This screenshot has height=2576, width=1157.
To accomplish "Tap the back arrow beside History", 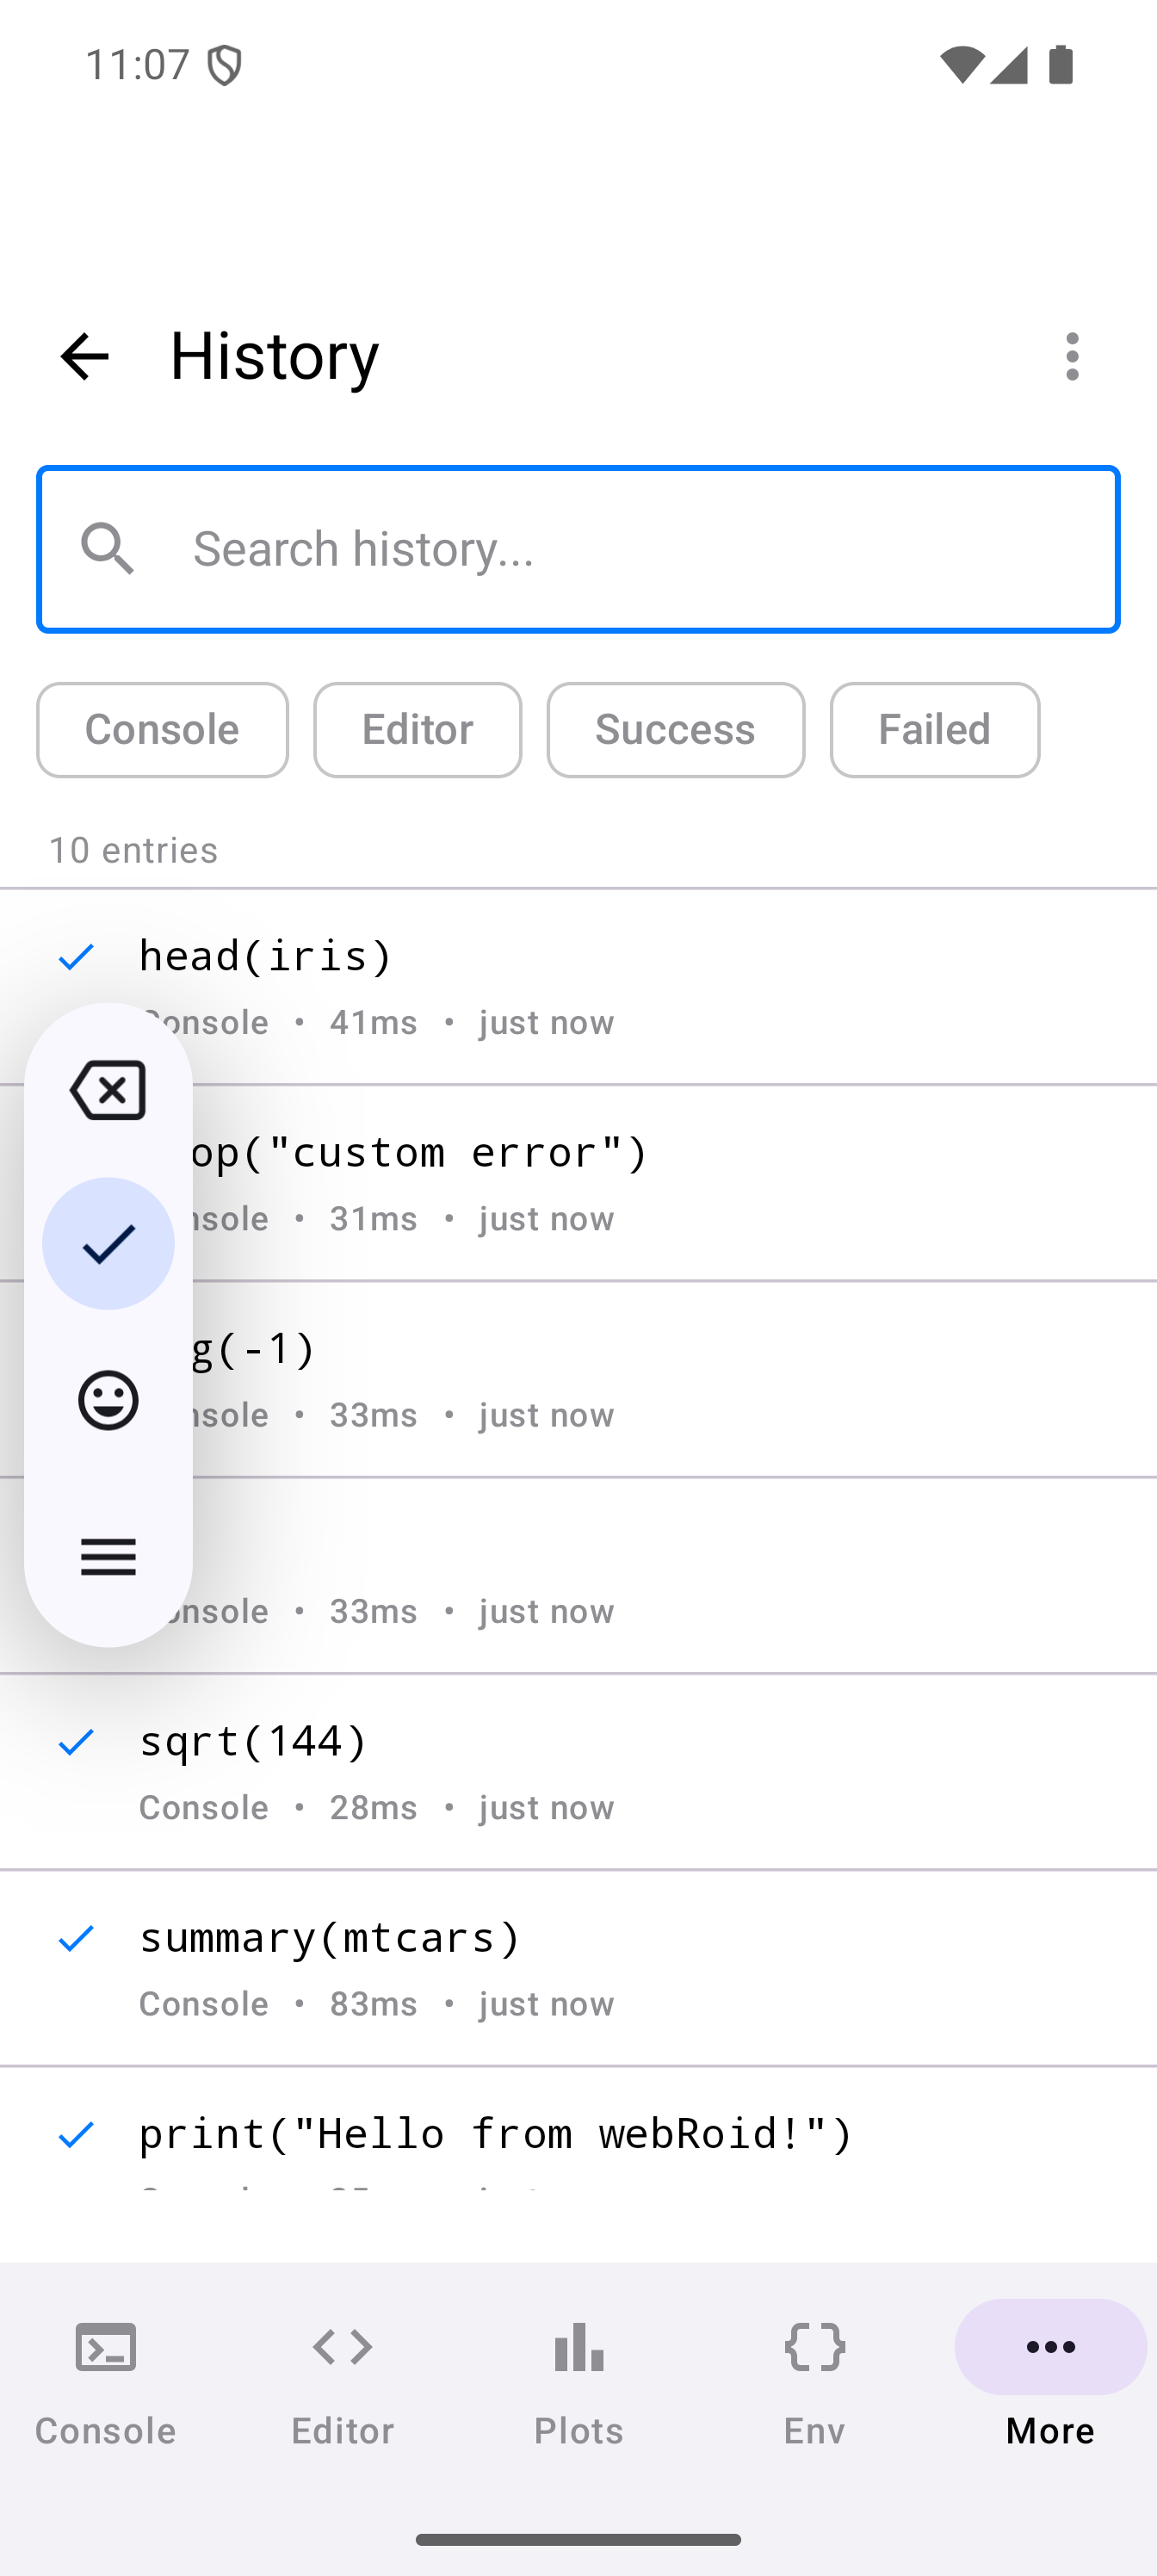I will (x=84, y=357).
